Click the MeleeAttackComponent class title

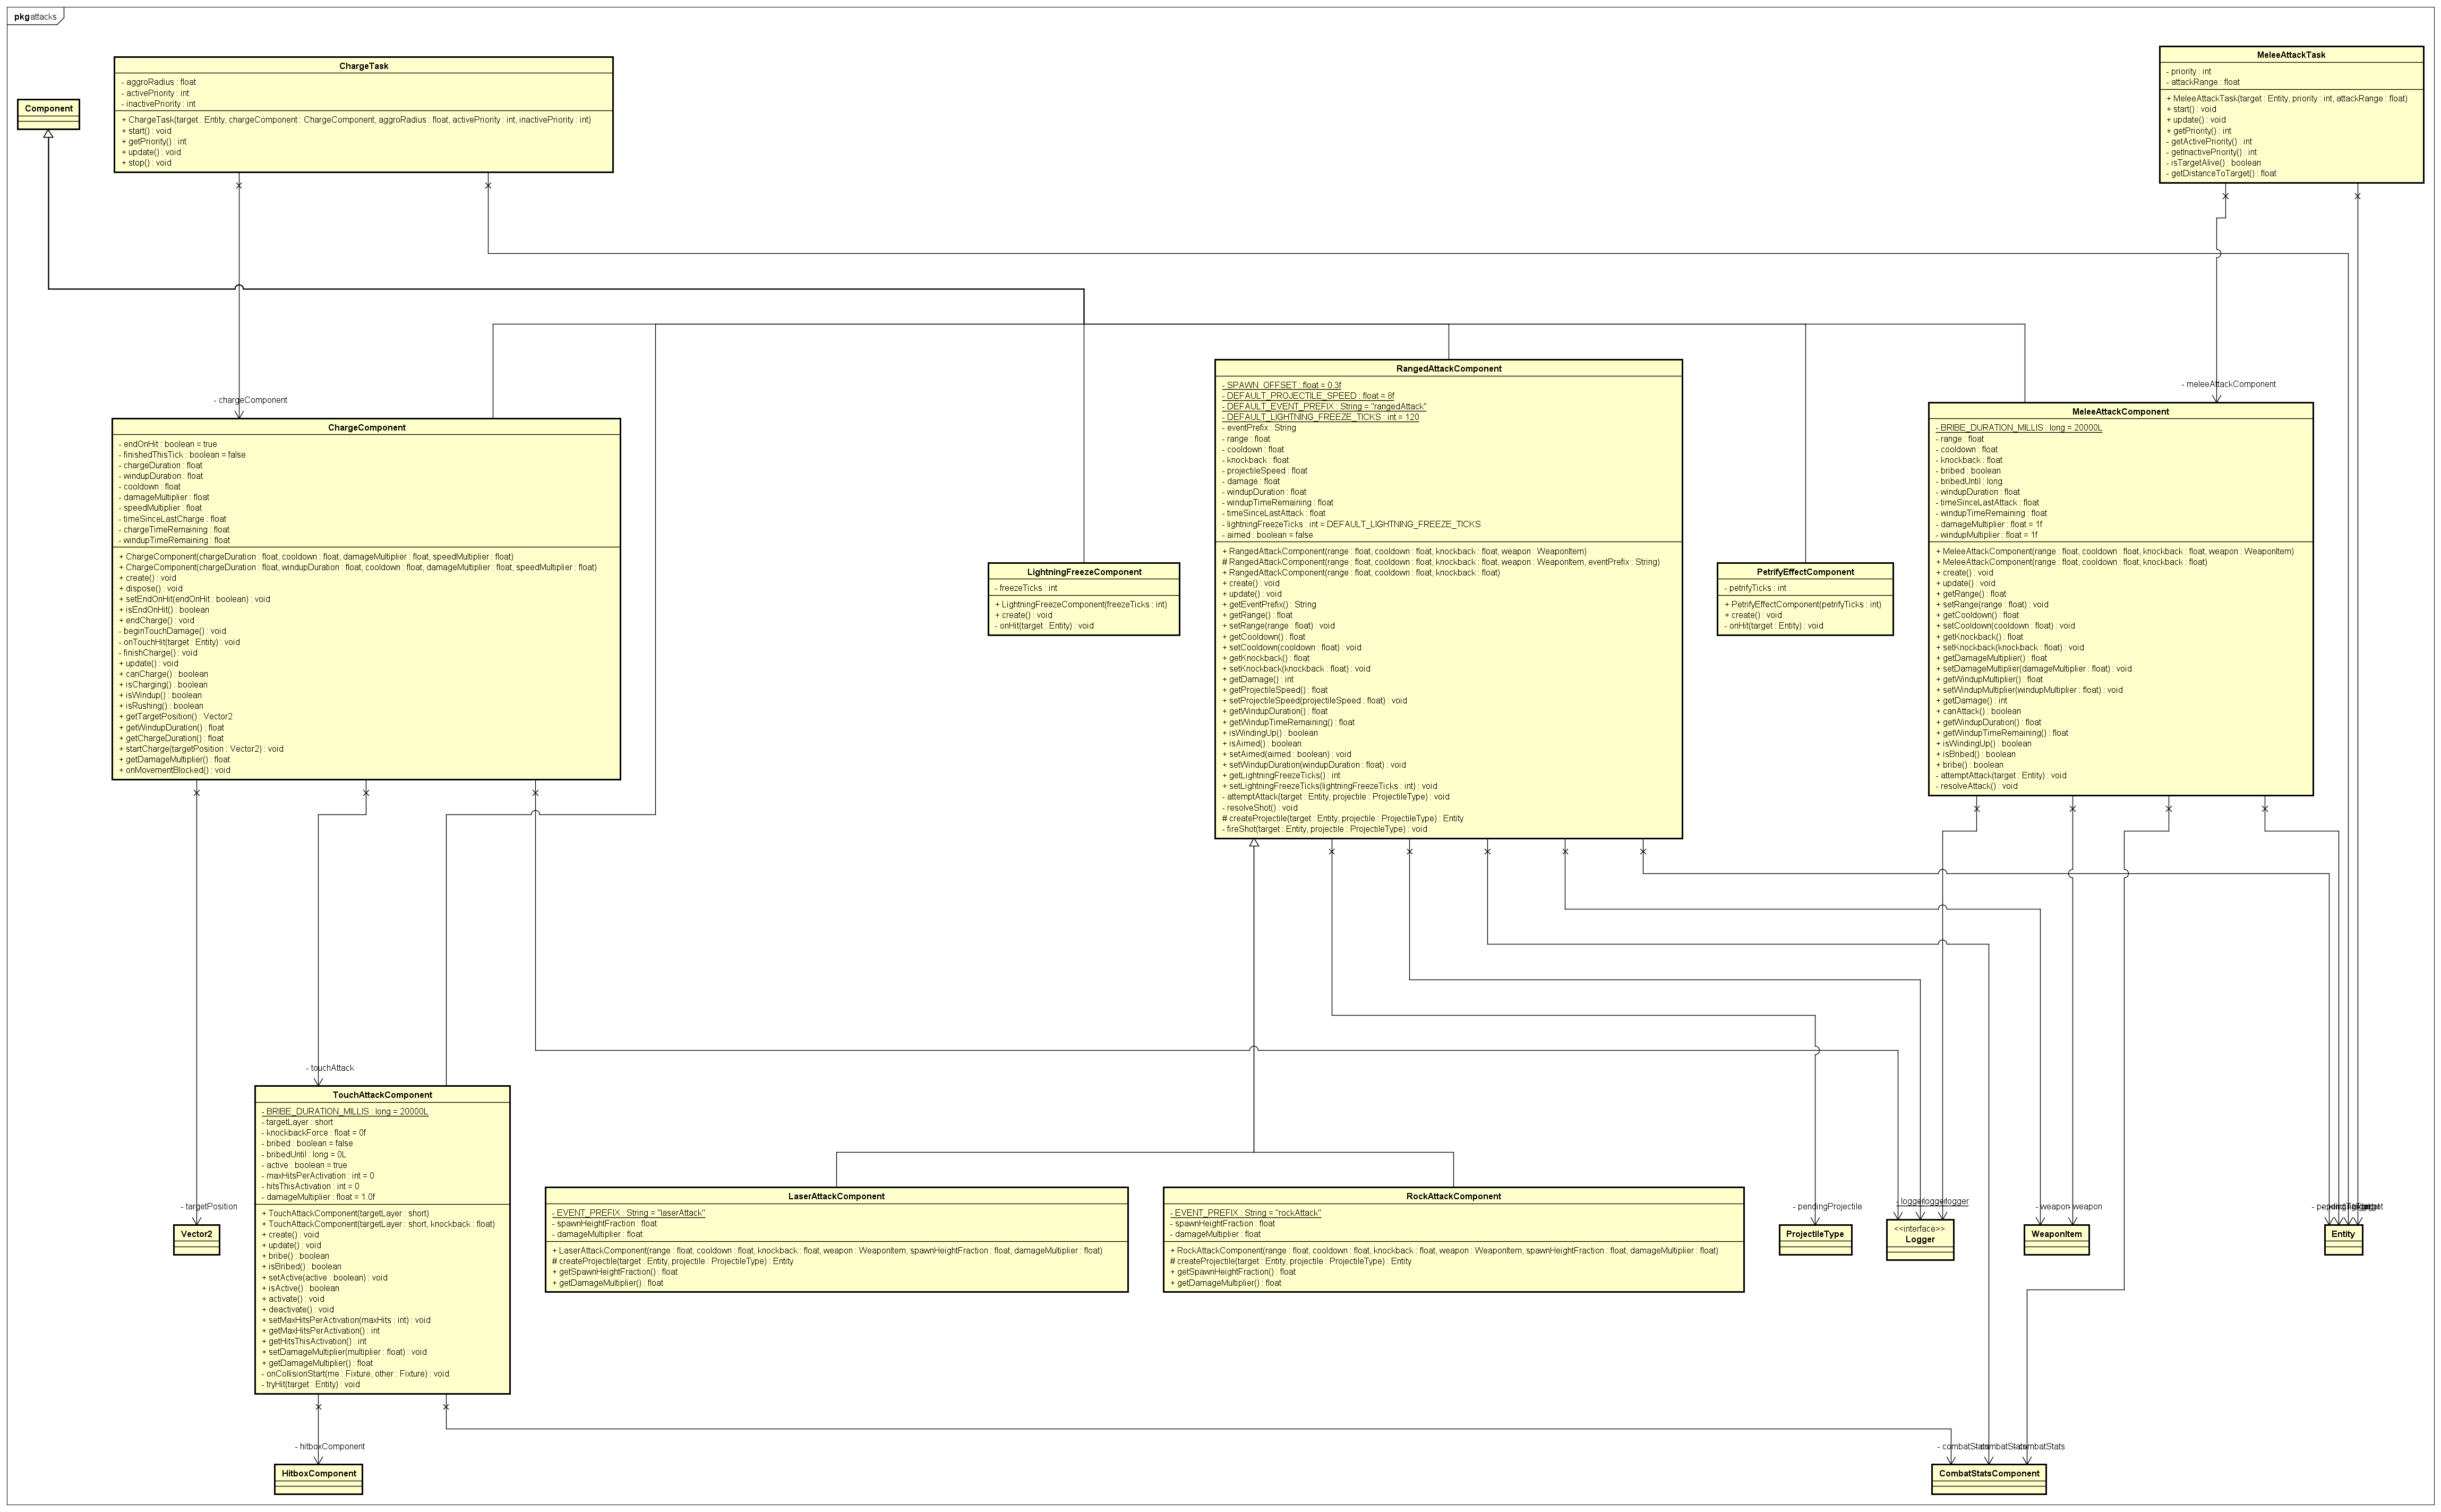pyautogui.click(x=2120, y=412)
